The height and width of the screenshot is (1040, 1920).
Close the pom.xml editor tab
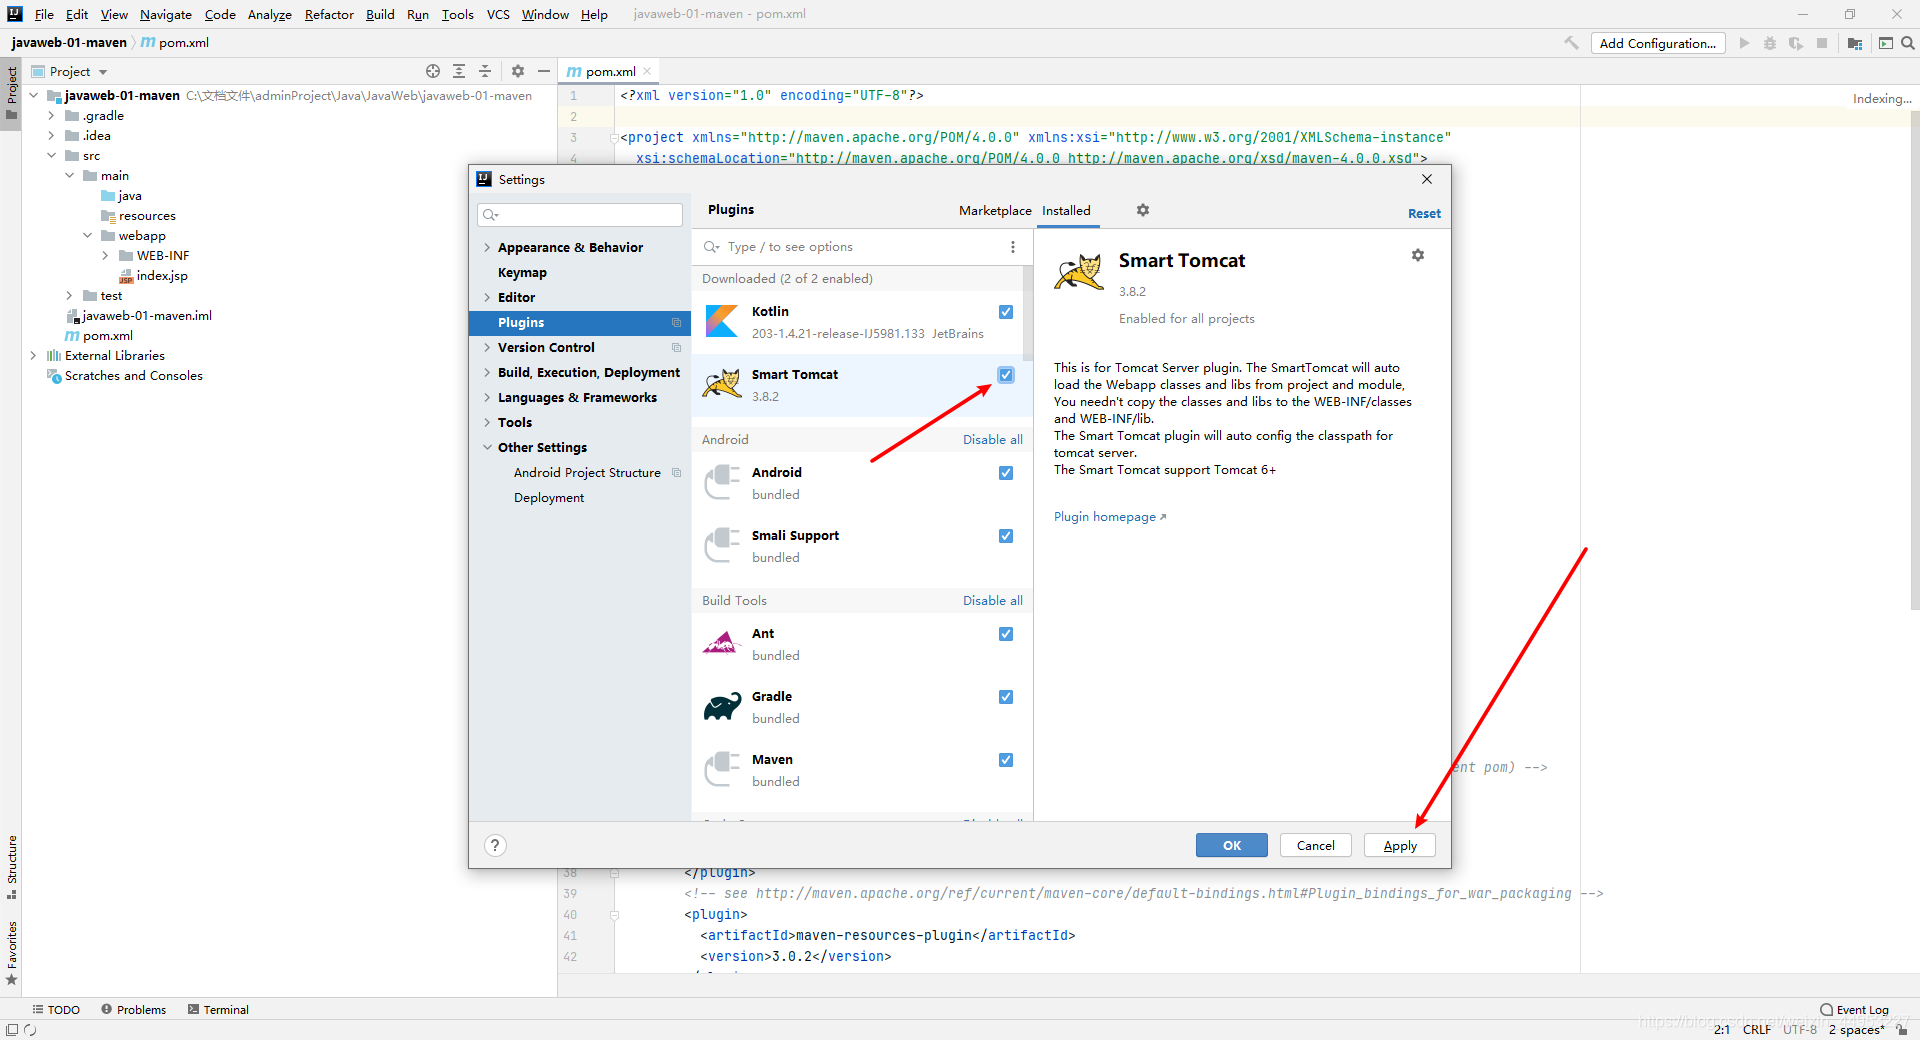[x=647, y=71]
